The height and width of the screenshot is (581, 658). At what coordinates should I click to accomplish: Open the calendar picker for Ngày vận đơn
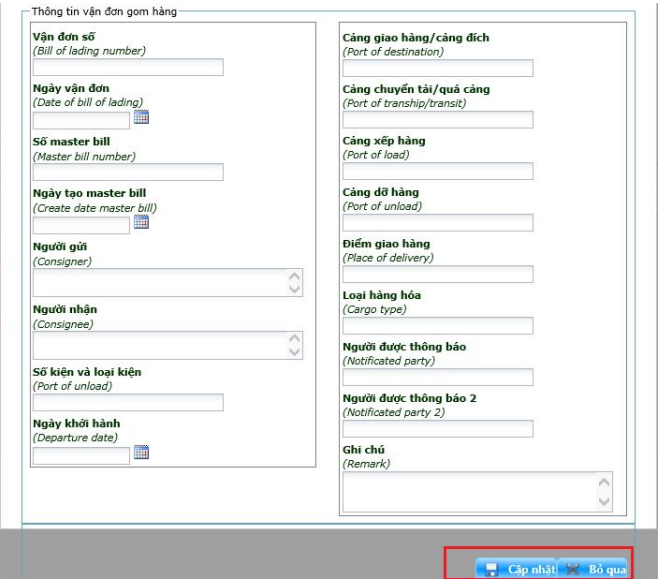141,119
